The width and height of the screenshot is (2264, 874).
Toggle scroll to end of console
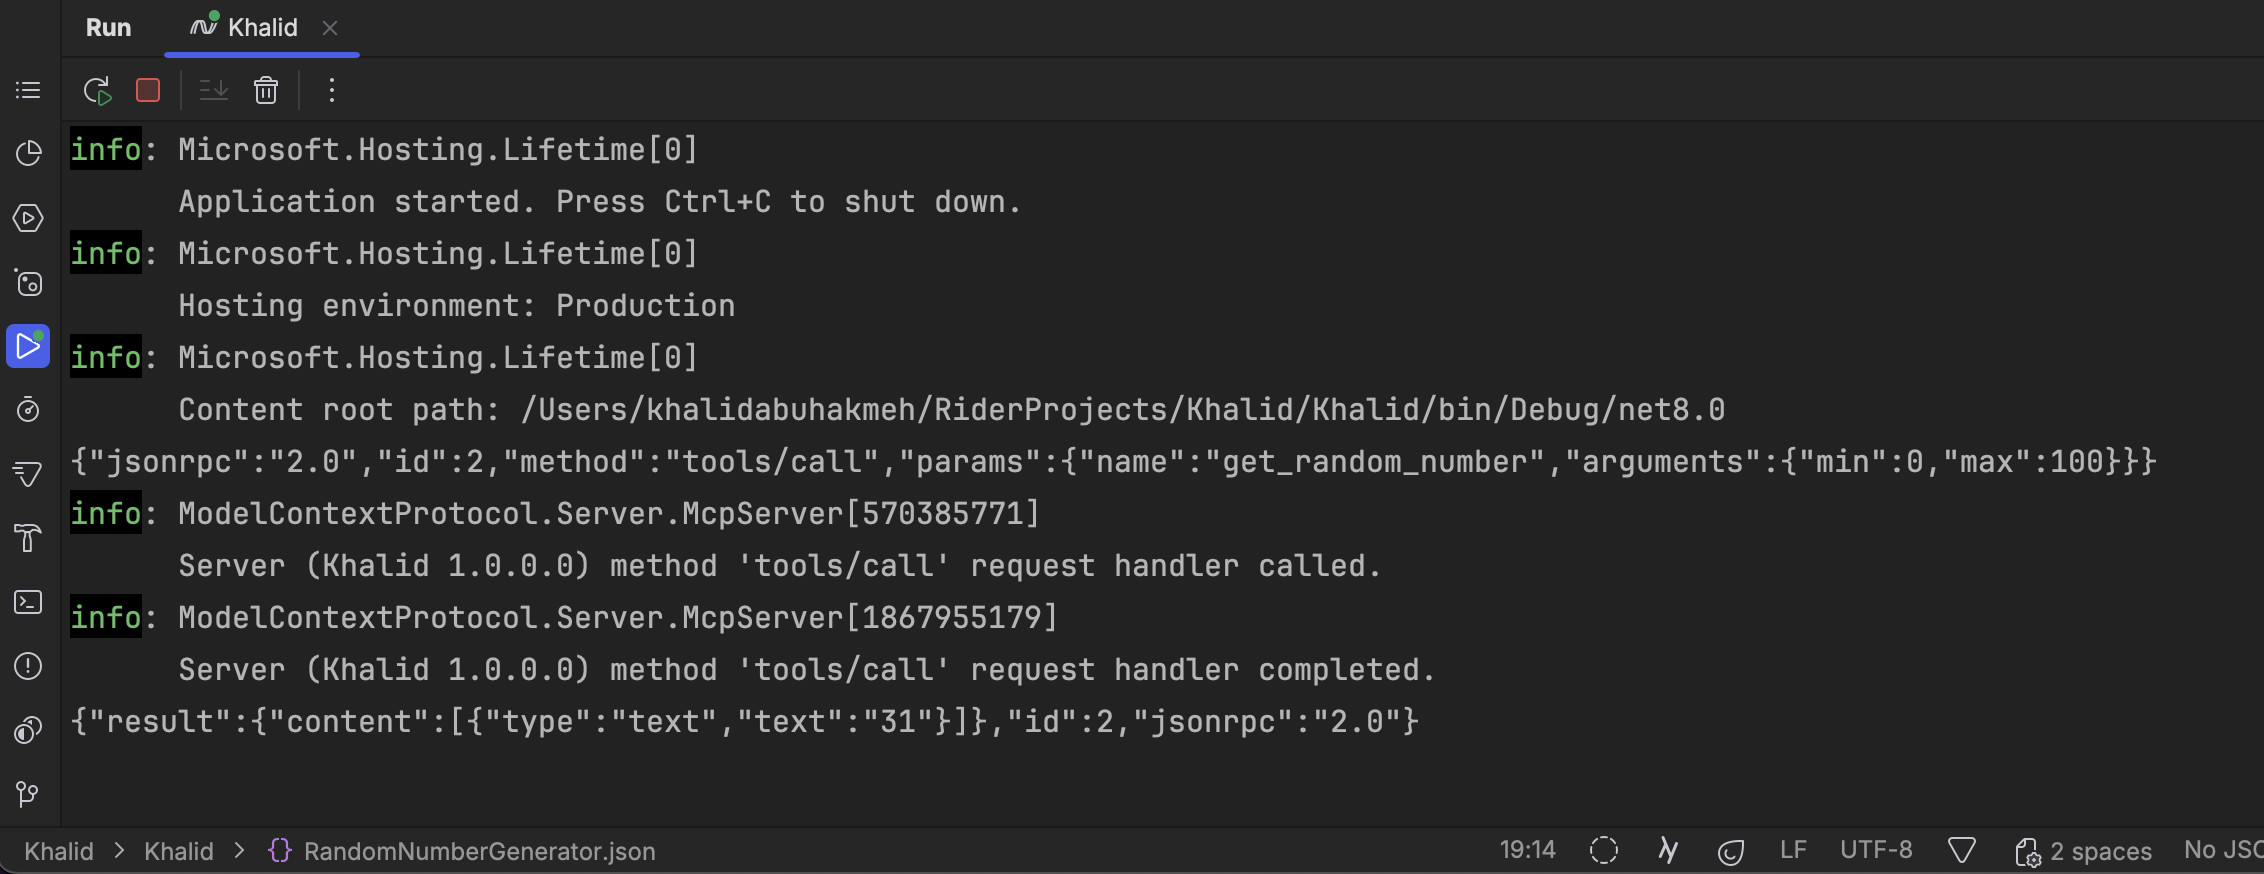(213, 91)
